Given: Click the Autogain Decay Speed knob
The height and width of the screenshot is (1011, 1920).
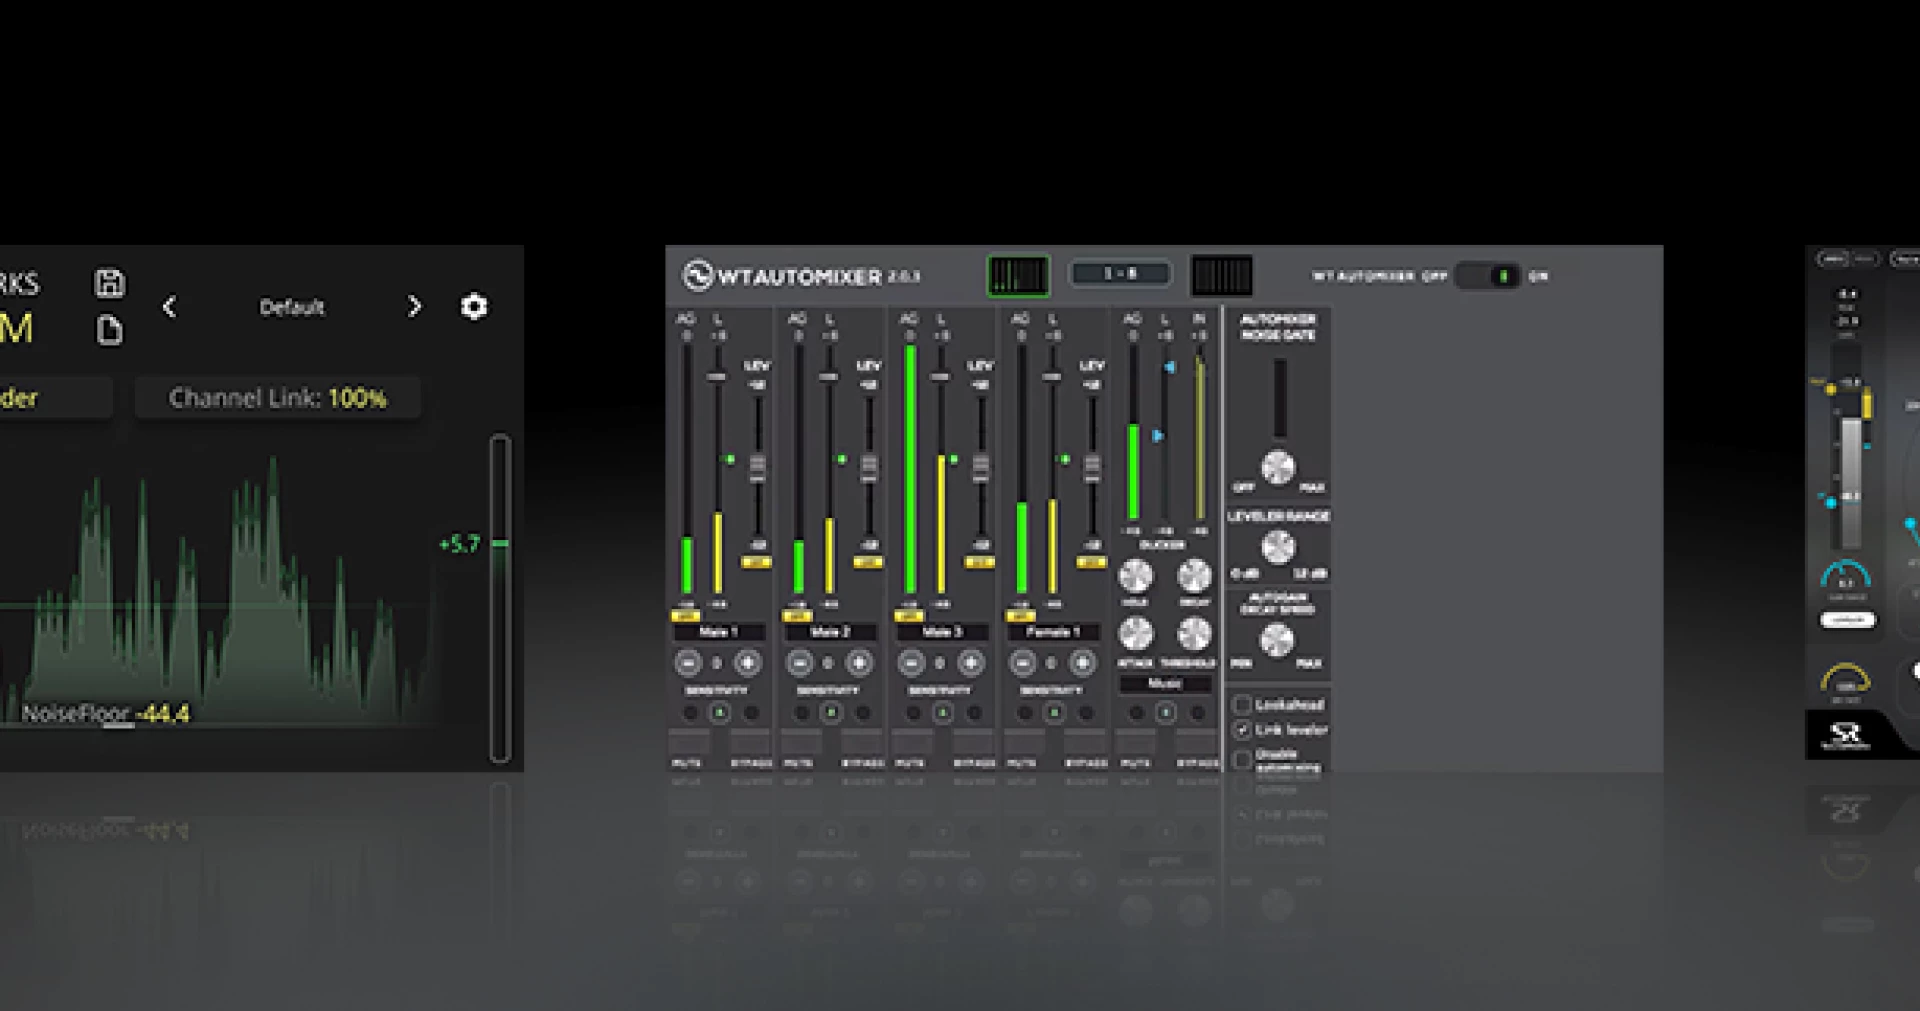Looking at the screenshot, I should 1277,640.
